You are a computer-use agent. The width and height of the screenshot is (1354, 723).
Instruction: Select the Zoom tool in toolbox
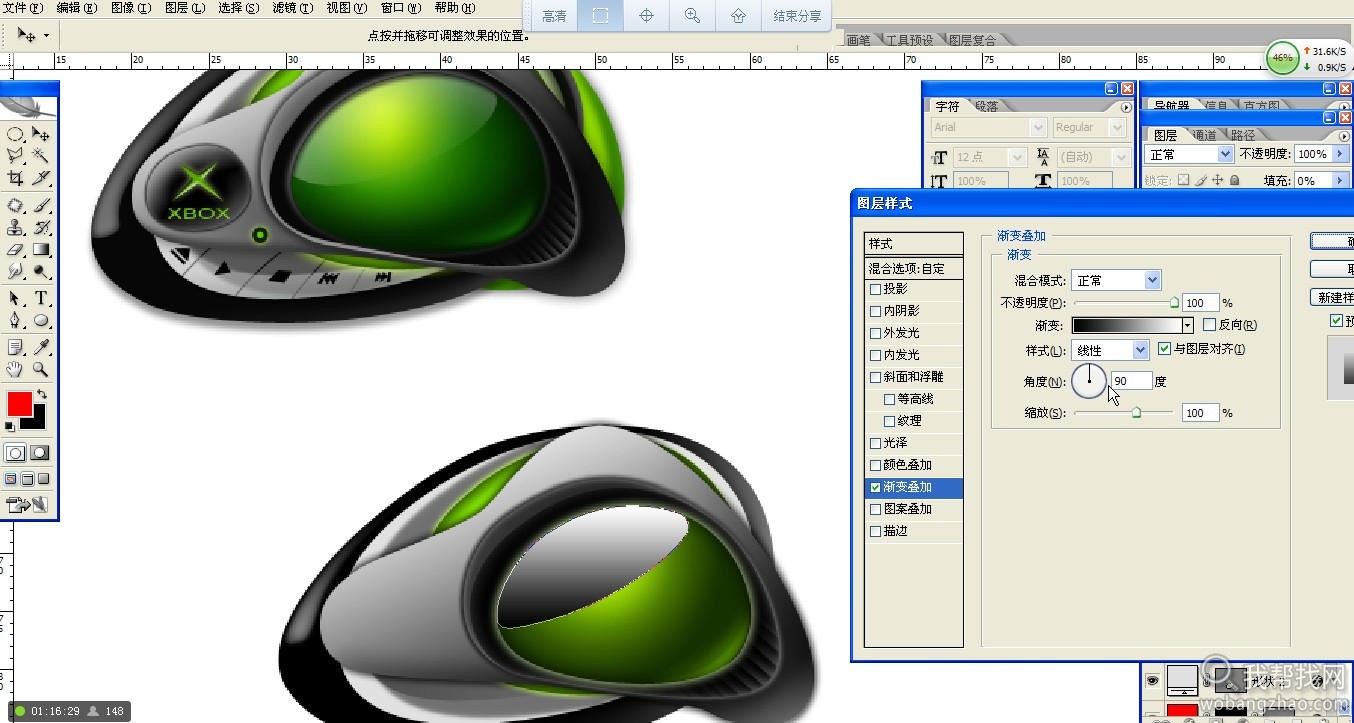40,368
